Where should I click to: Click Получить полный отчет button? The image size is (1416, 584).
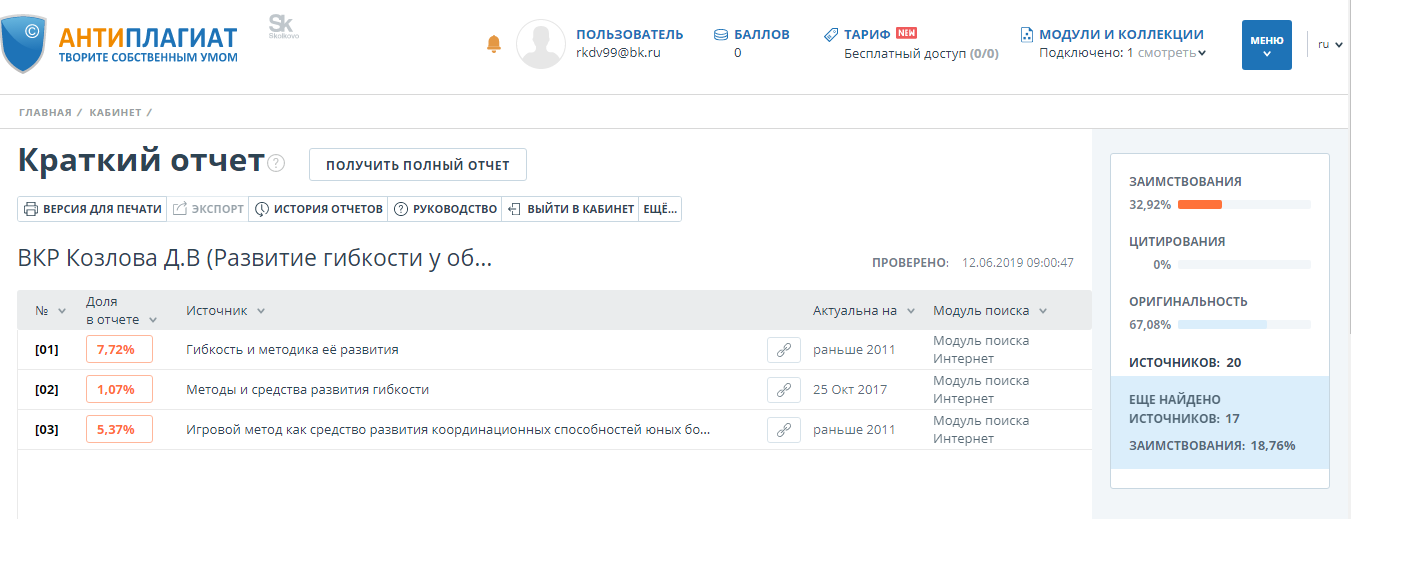(x=417, y=165)
